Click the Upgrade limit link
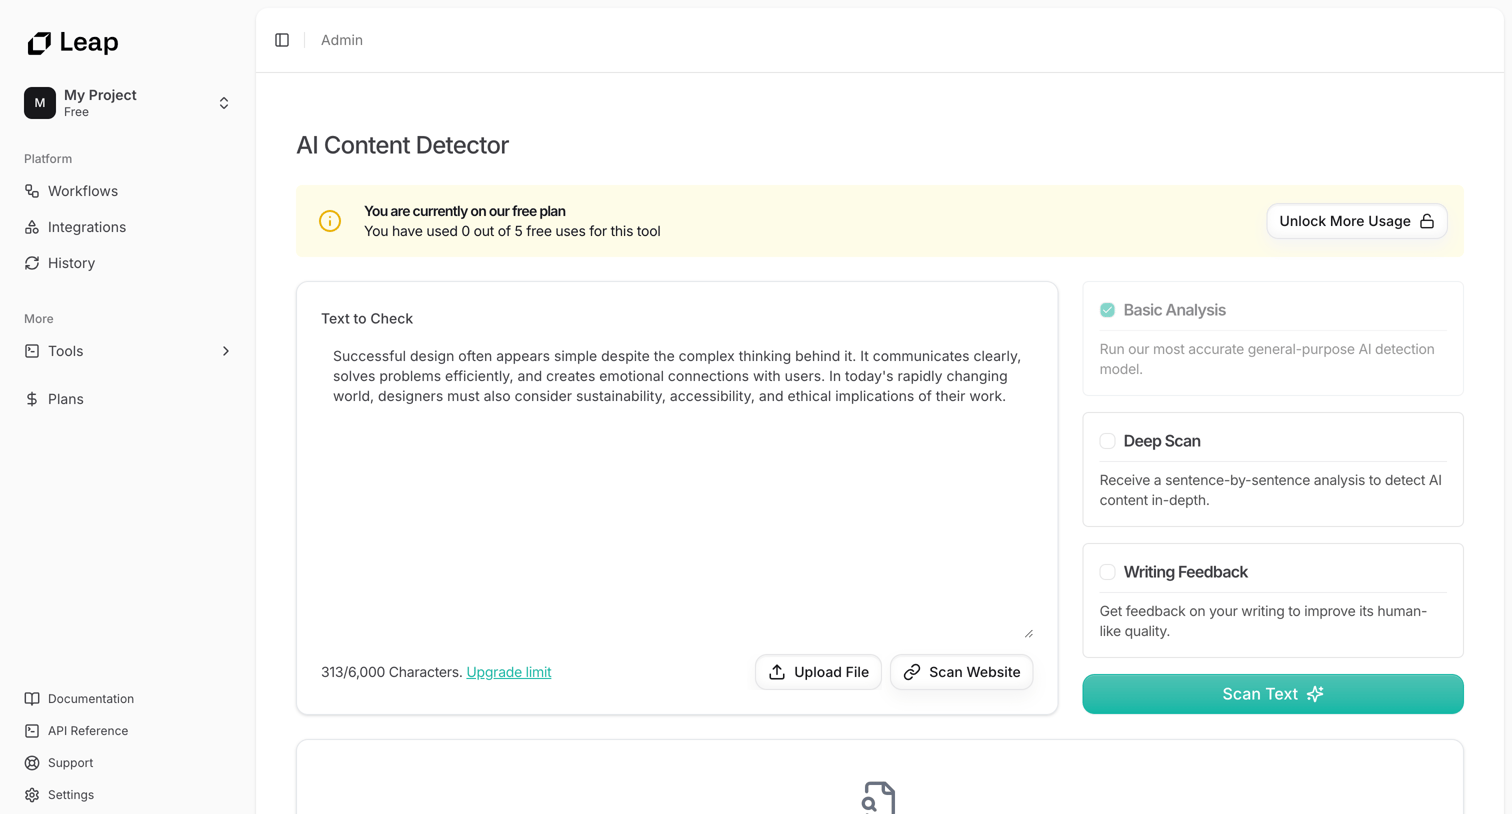The width and height of the screenshot is (1512, 814). (509, 672)
